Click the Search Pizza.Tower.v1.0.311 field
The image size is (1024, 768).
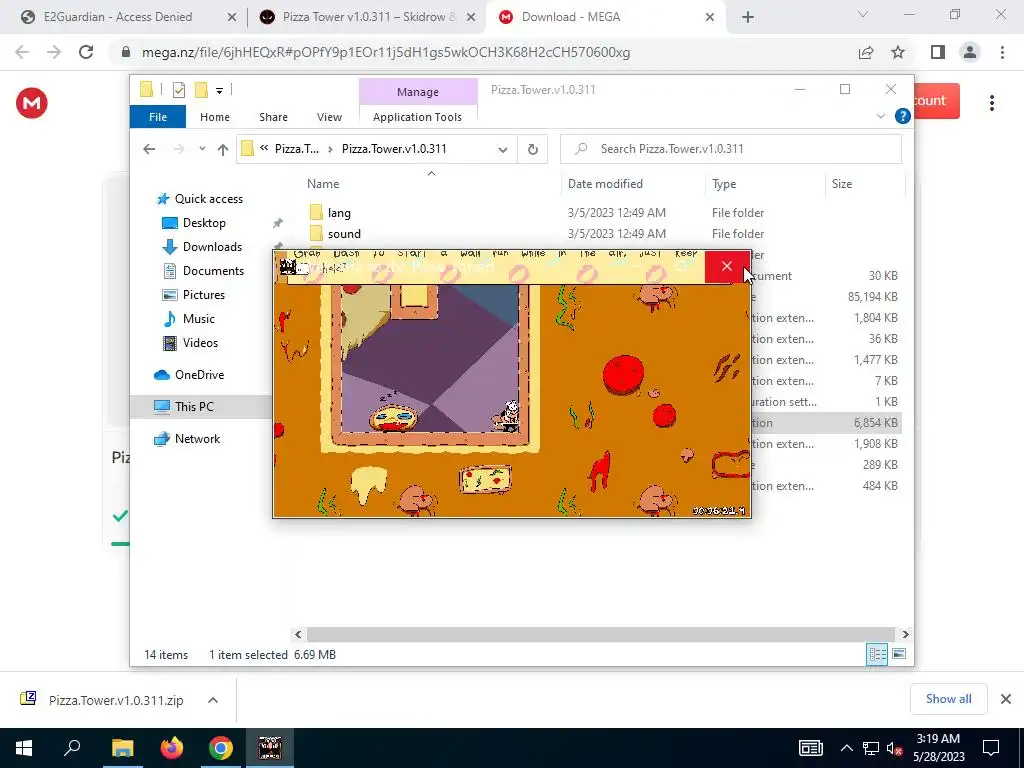coord(731,149)
